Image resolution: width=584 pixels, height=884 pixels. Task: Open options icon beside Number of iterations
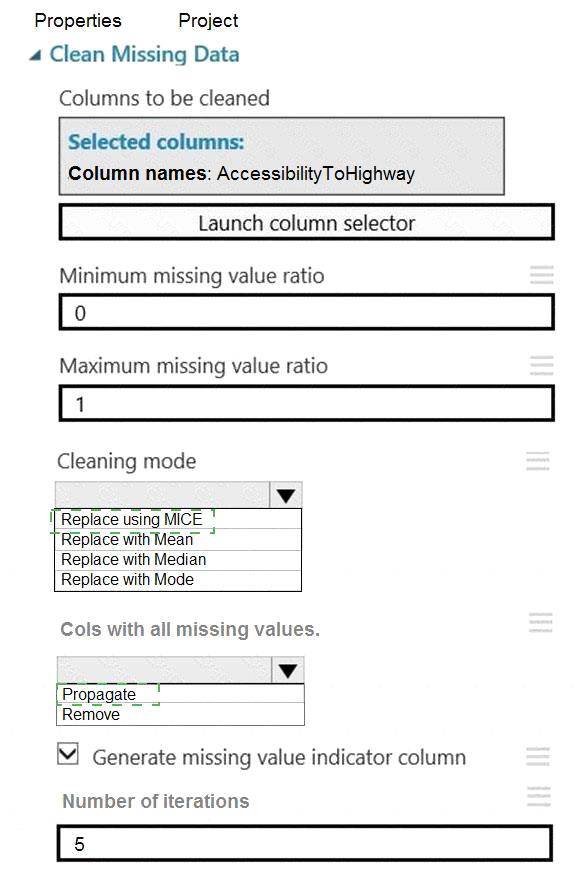tap(539, 796)
